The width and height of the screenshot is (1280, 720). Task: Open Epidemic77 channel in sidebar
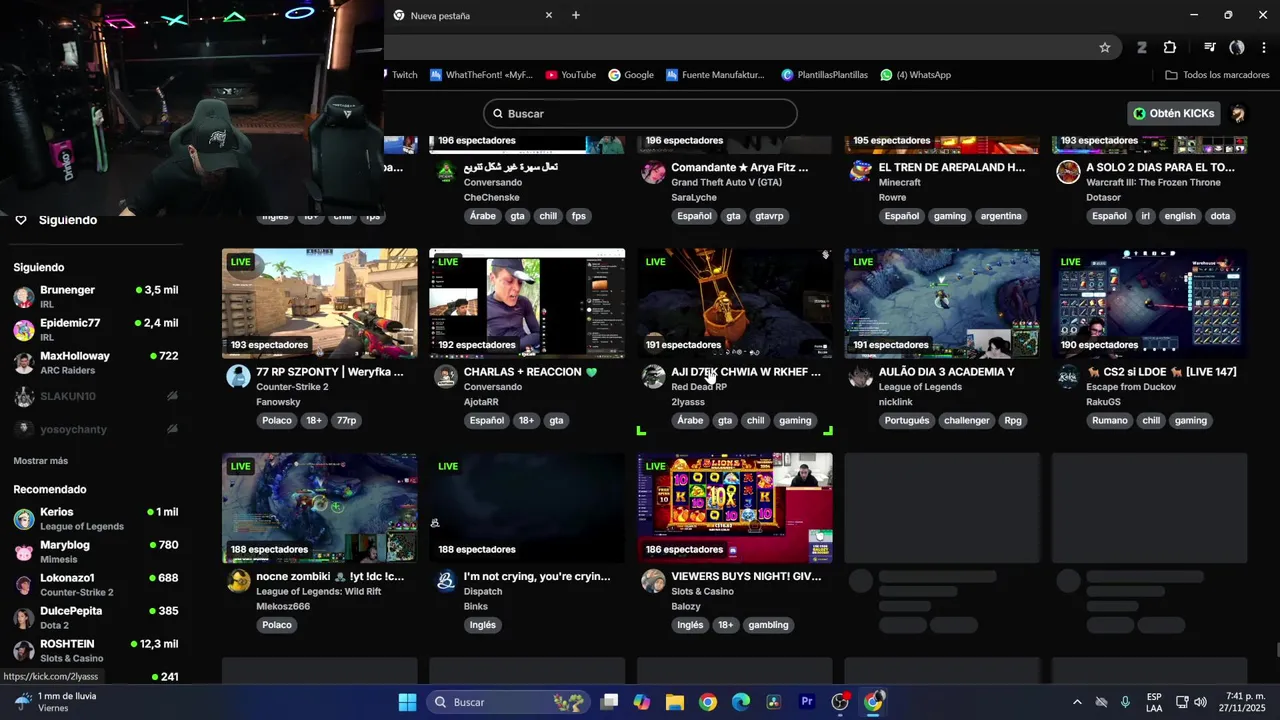(96, 329)
